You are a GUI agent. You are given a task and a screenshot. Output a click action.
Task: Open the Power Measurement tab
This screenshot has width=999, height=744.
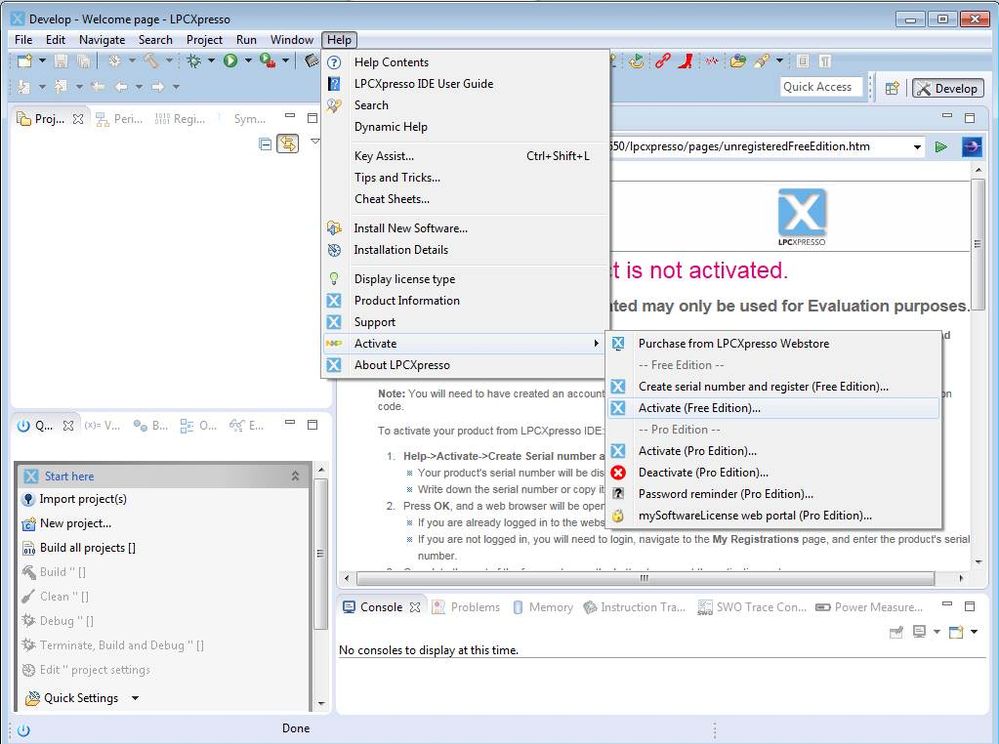[870, 607]
